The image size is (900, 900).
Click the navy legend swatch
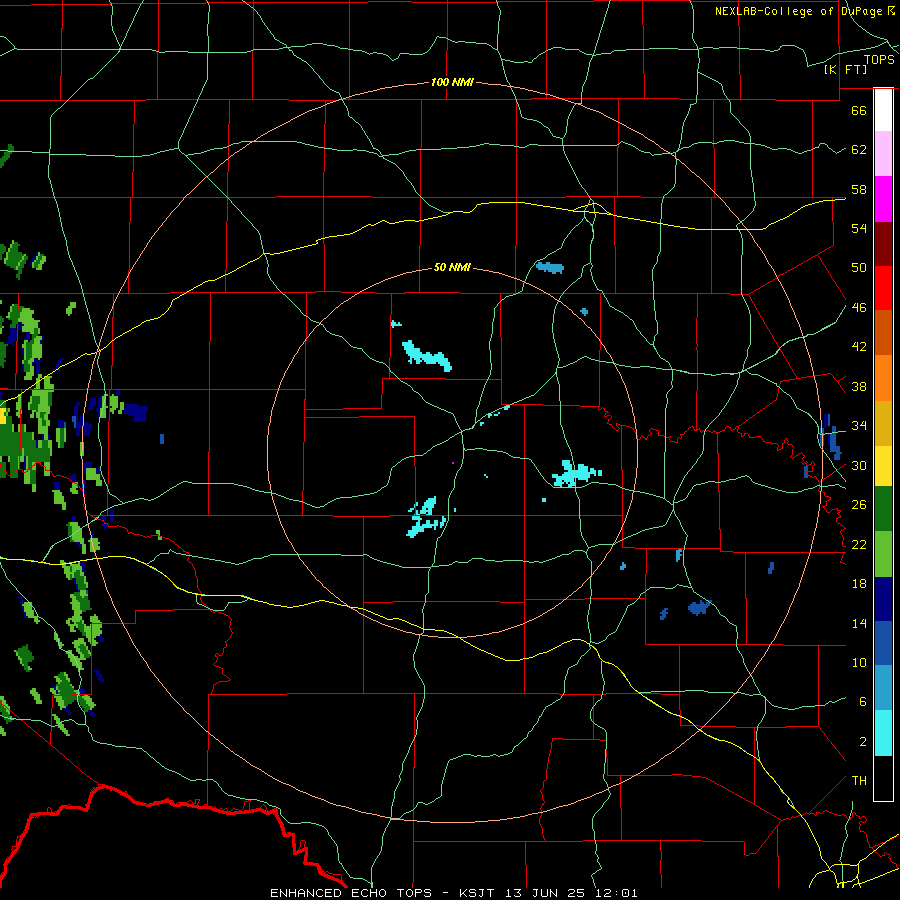coord(883,599)
